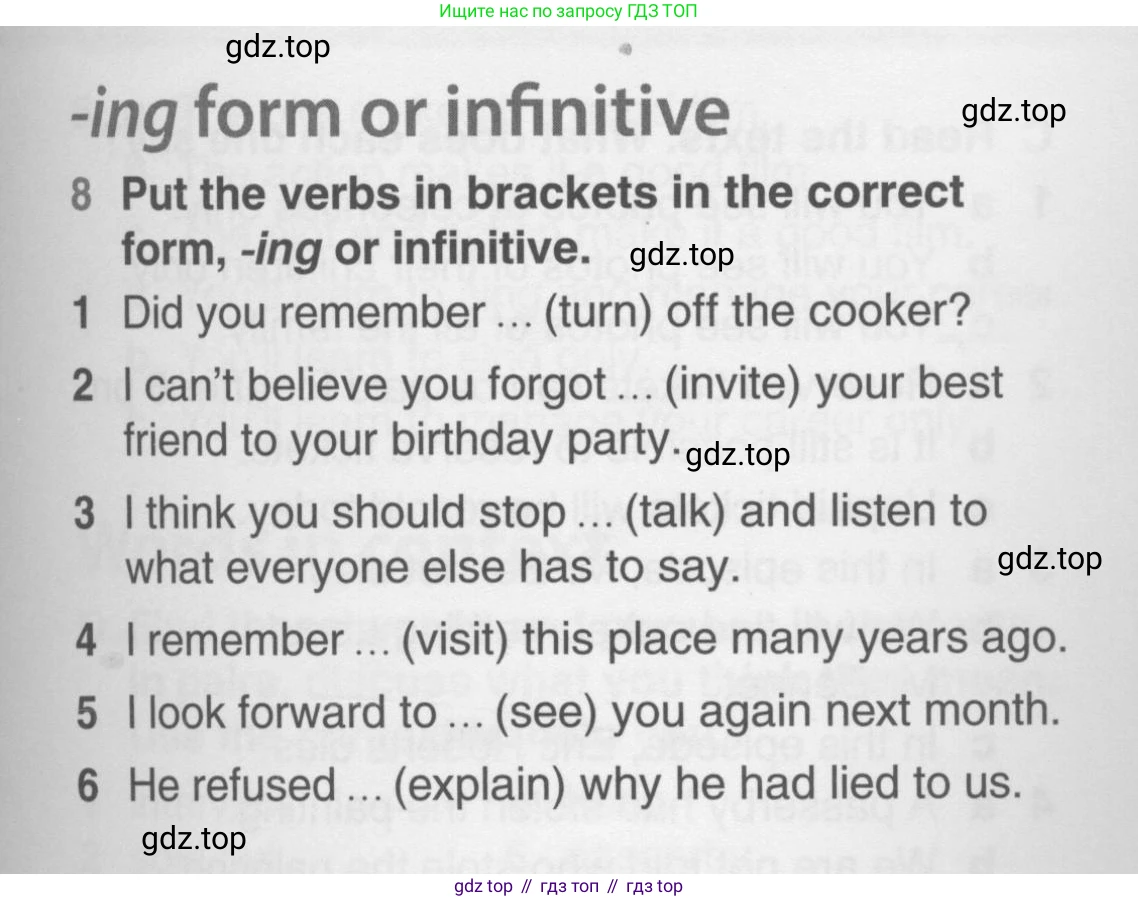The image size is (1138, 901).
Task: Click the gdz.top watermark near "listen to"
Action: pyautogui.click(x=1049, y=558)
